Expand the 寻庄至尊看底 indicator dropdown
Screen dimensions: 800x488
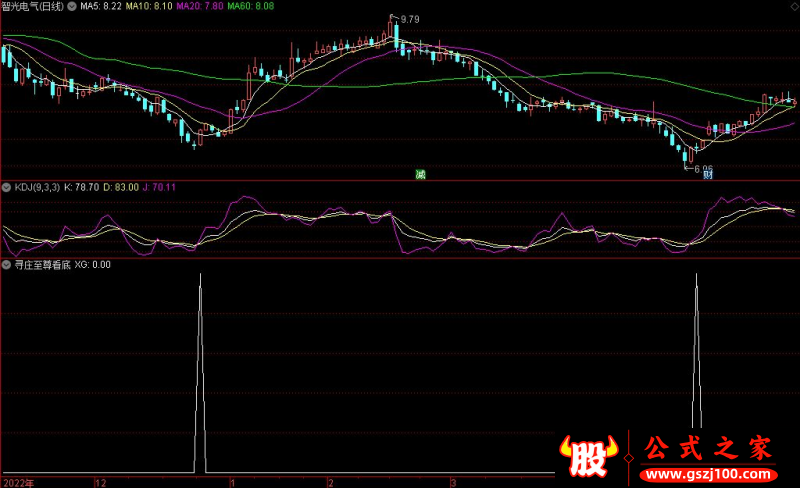pyautogui.click(x=6, y=265)
